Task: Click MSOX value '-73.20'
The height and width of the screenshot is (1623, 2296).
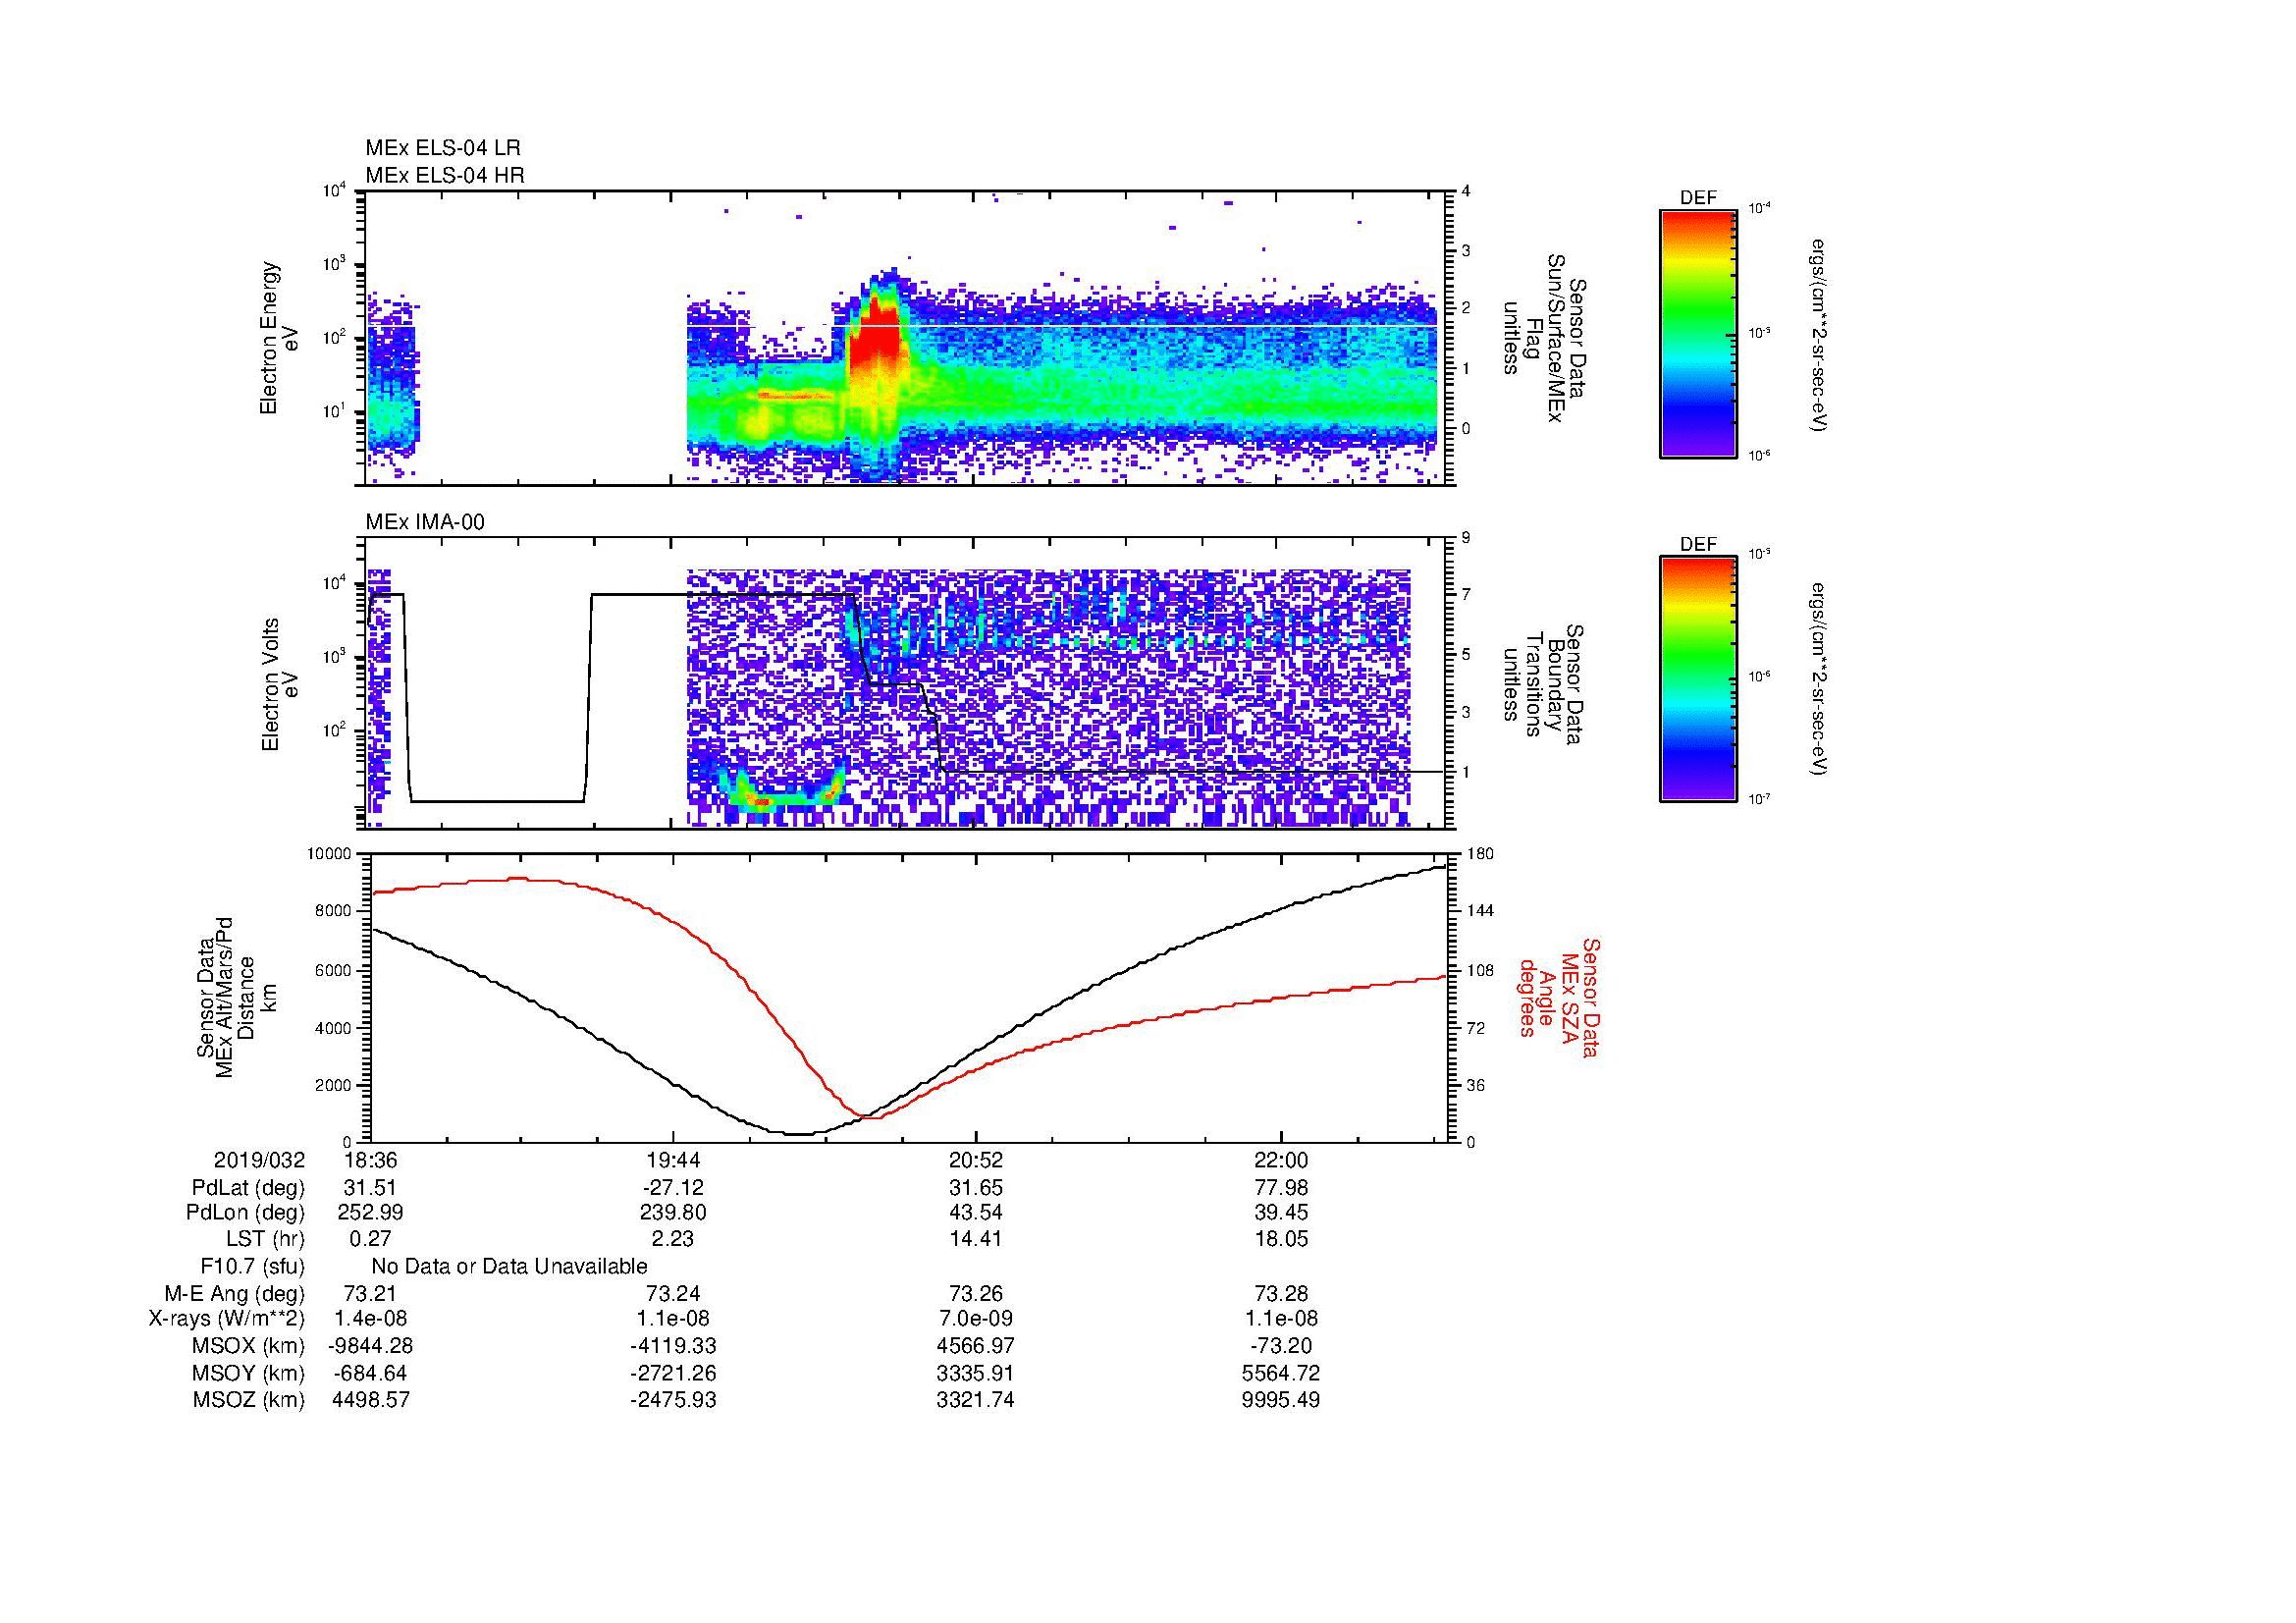Action: click(x=1281, y=1346)
